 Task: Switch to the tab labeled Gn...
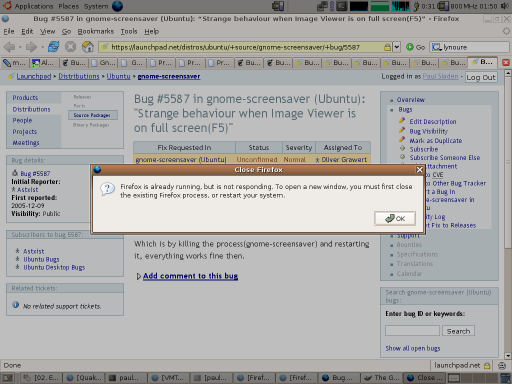pyautogui.click(x=104, y=63)
